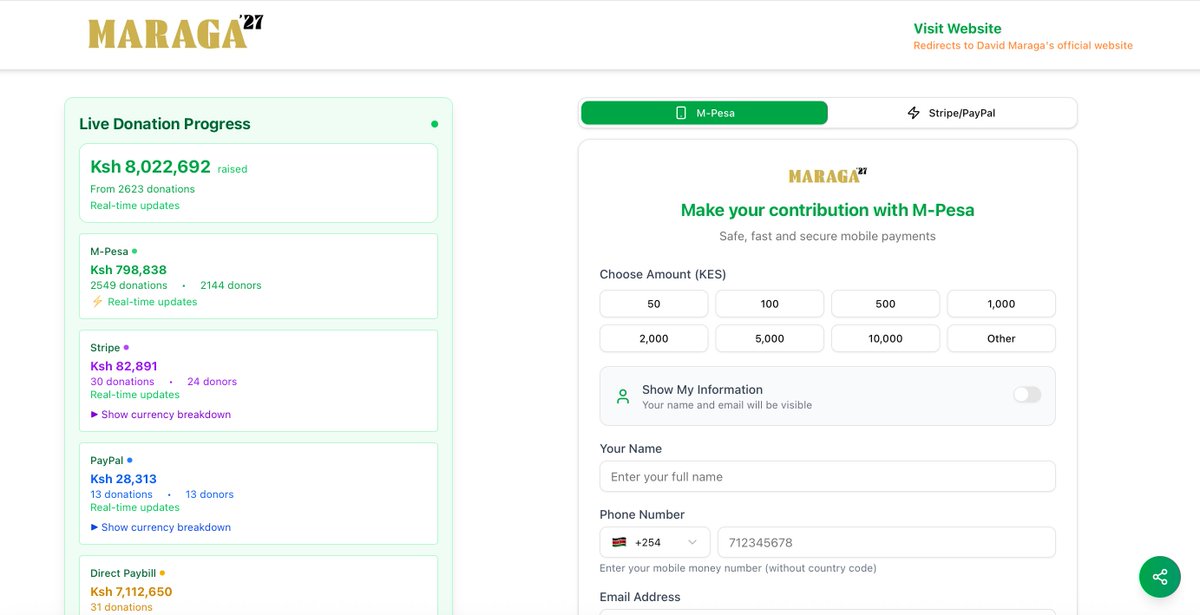This screenshot has height=615, width=1200.
Task: Select the 50 KES amount
Action: click(x=654, y=304)
